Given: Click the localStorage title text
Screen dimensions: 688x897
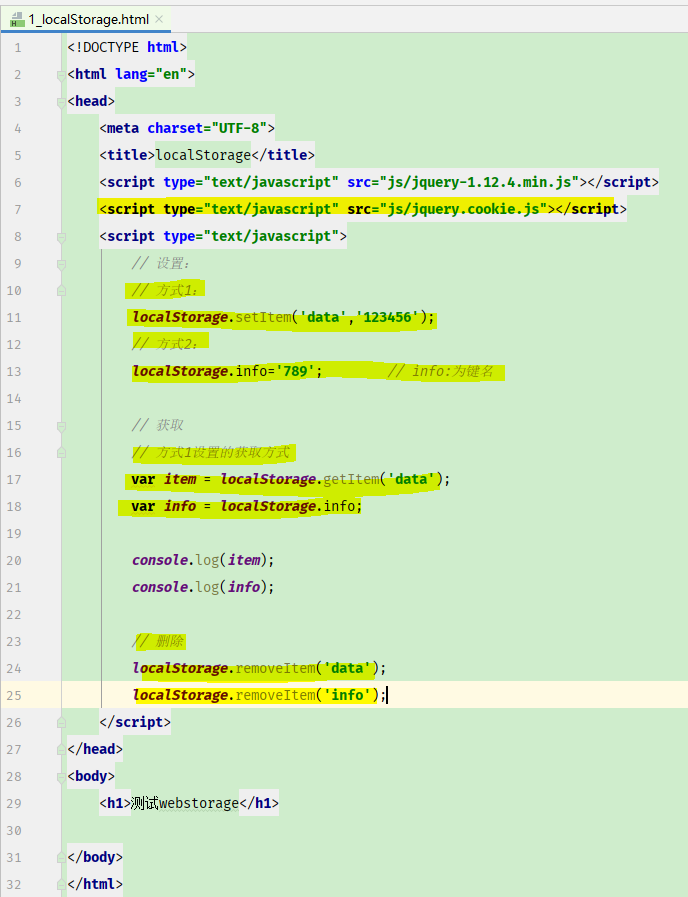Looking at the screenshot, I should (203, 155).
